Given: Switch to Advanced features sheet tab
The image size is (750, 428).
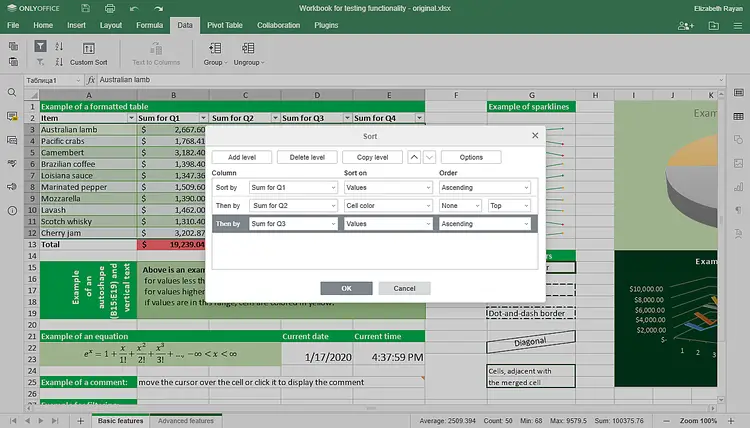Looking at the screenshot, I should 186,421.
